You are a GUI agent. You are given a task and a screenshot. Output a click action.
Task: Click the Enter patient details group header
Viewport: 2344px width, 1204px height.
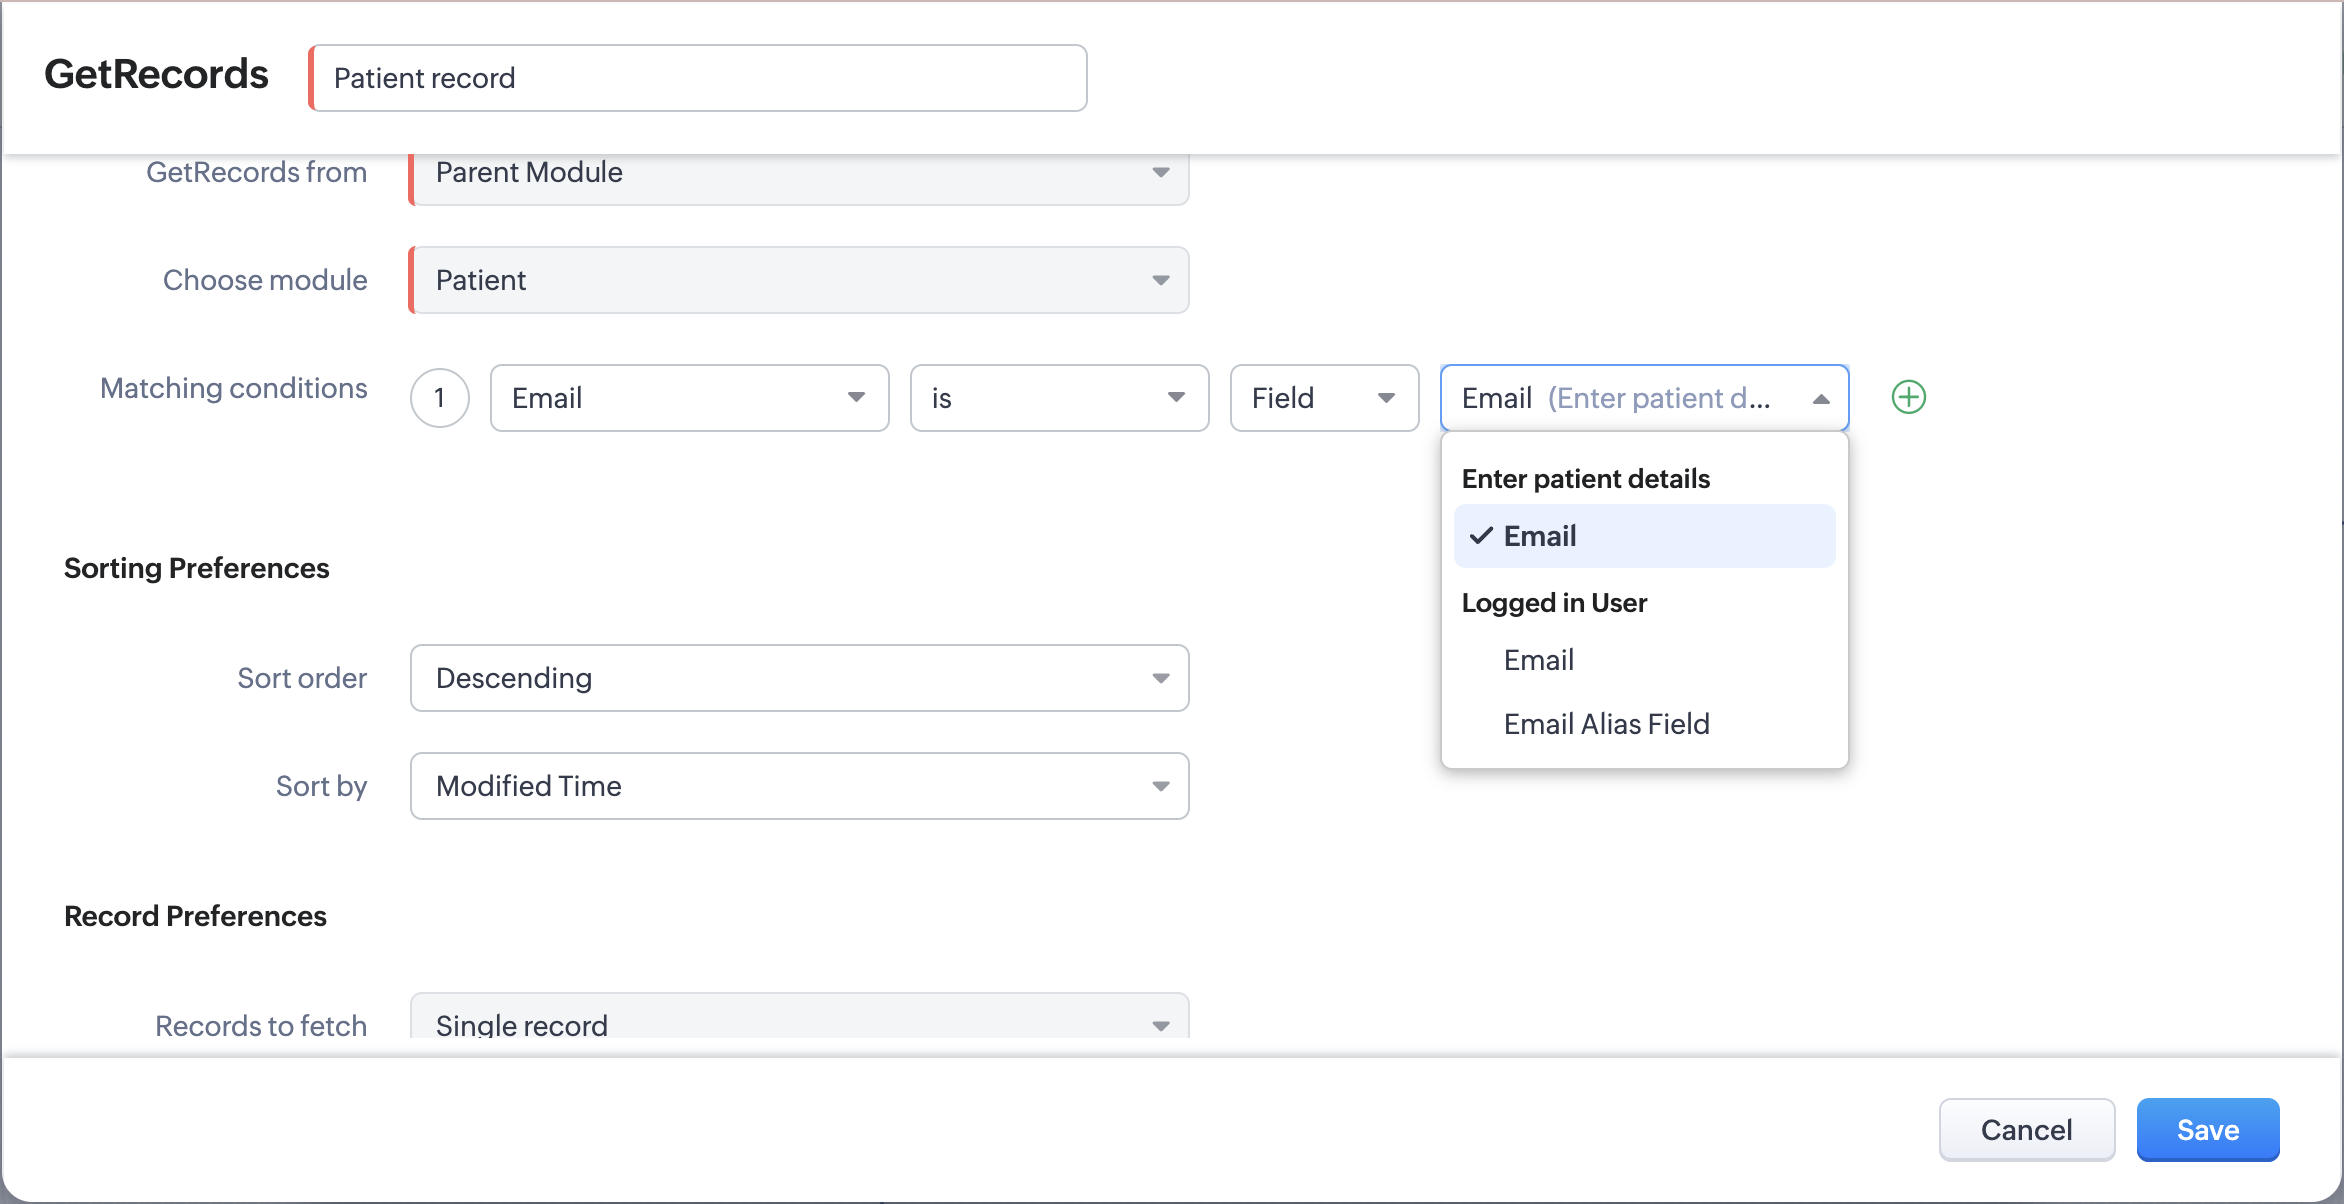1585,479
